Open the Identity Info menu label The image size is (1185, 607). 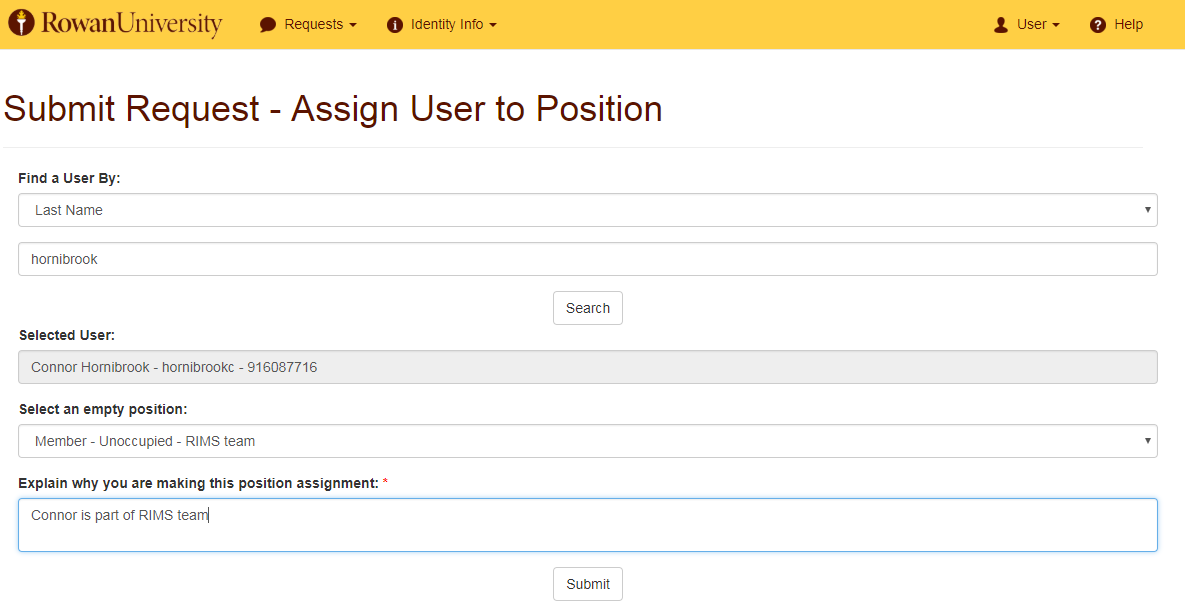[x=446, y=24]
